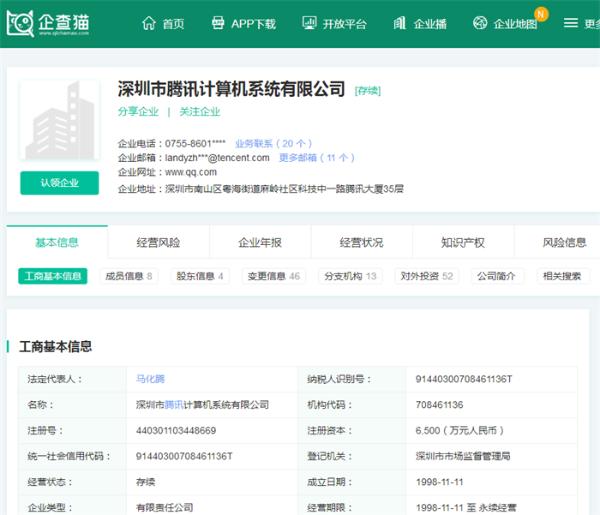Image resolution: width=600 pixels, height=515 pixels.
Task: Select the 成员信息 8 sub-tab
Action: (x=129, y=276)
